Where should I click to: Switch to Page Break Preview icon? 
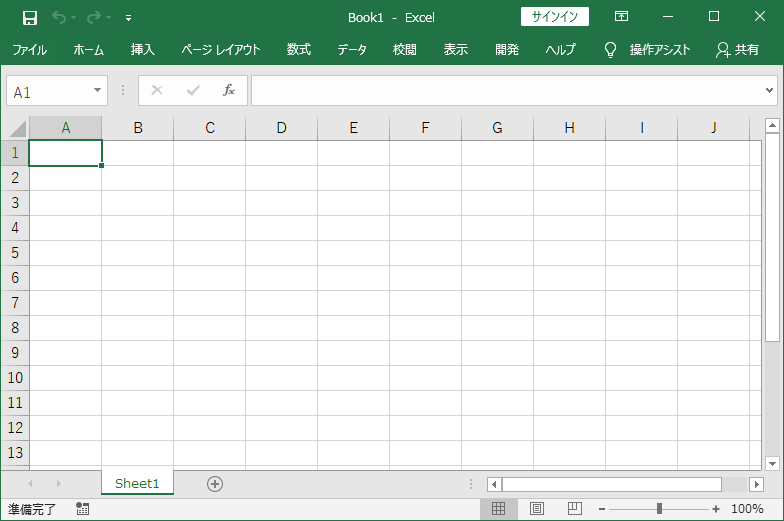[575, 509]
